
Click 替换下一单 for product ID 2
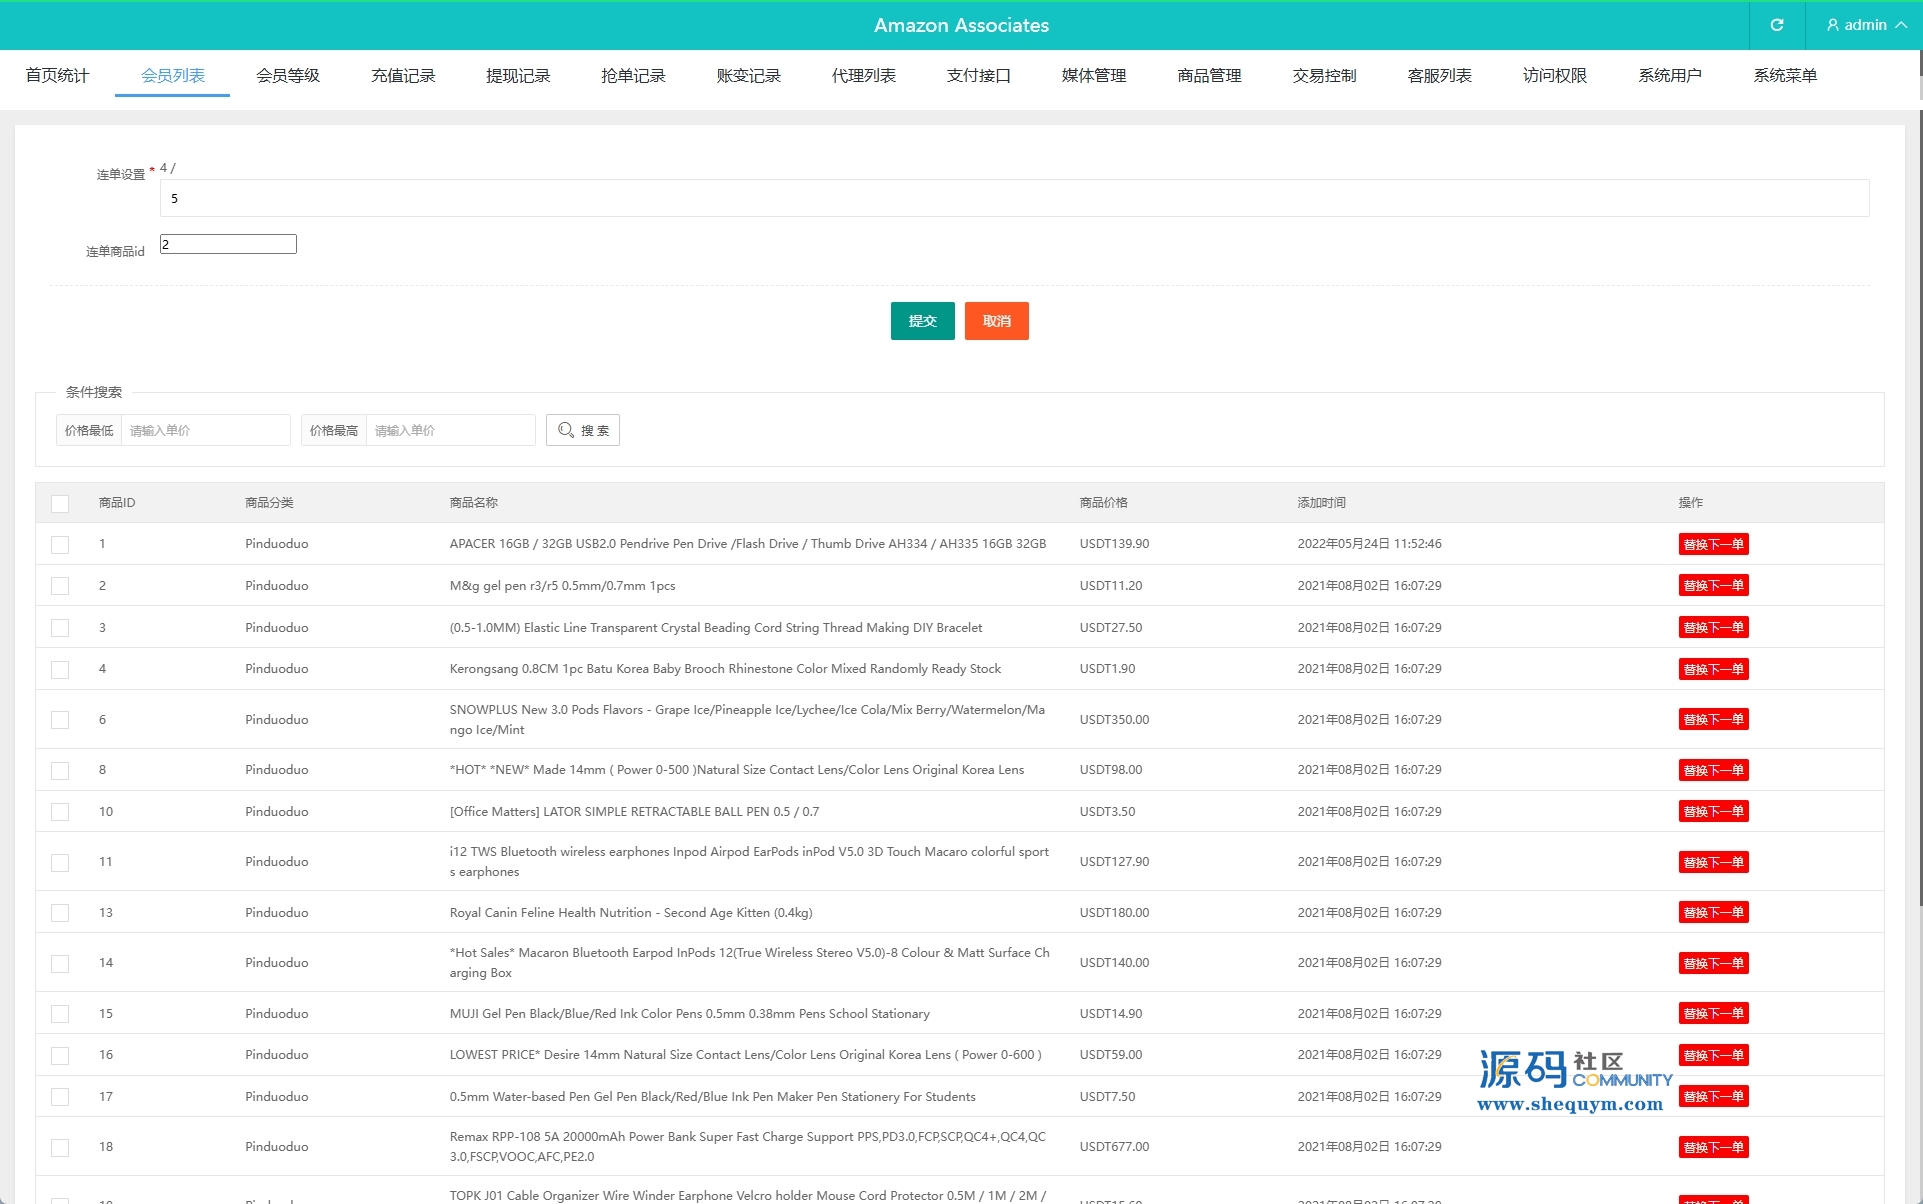[x=1713, y=585]
